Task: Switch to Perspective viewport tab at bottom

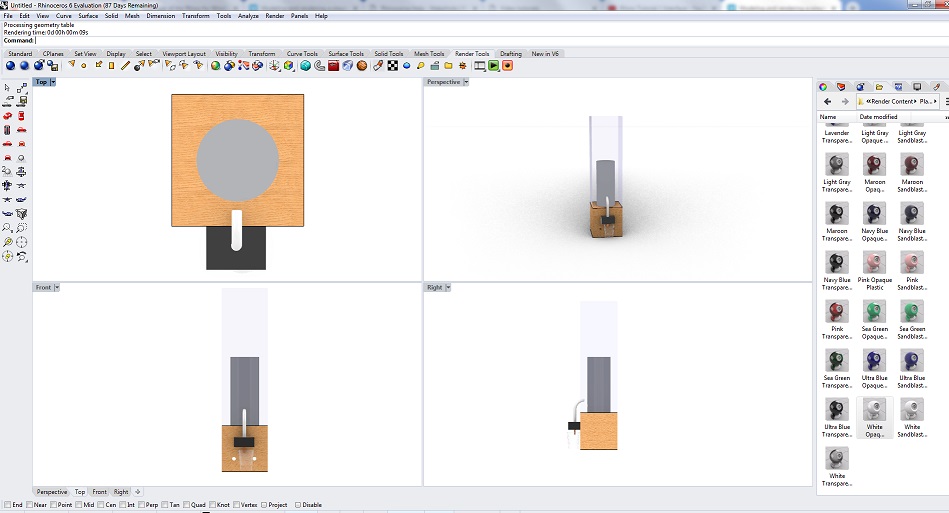Action: pyautogui.click(x=52, y=492)
